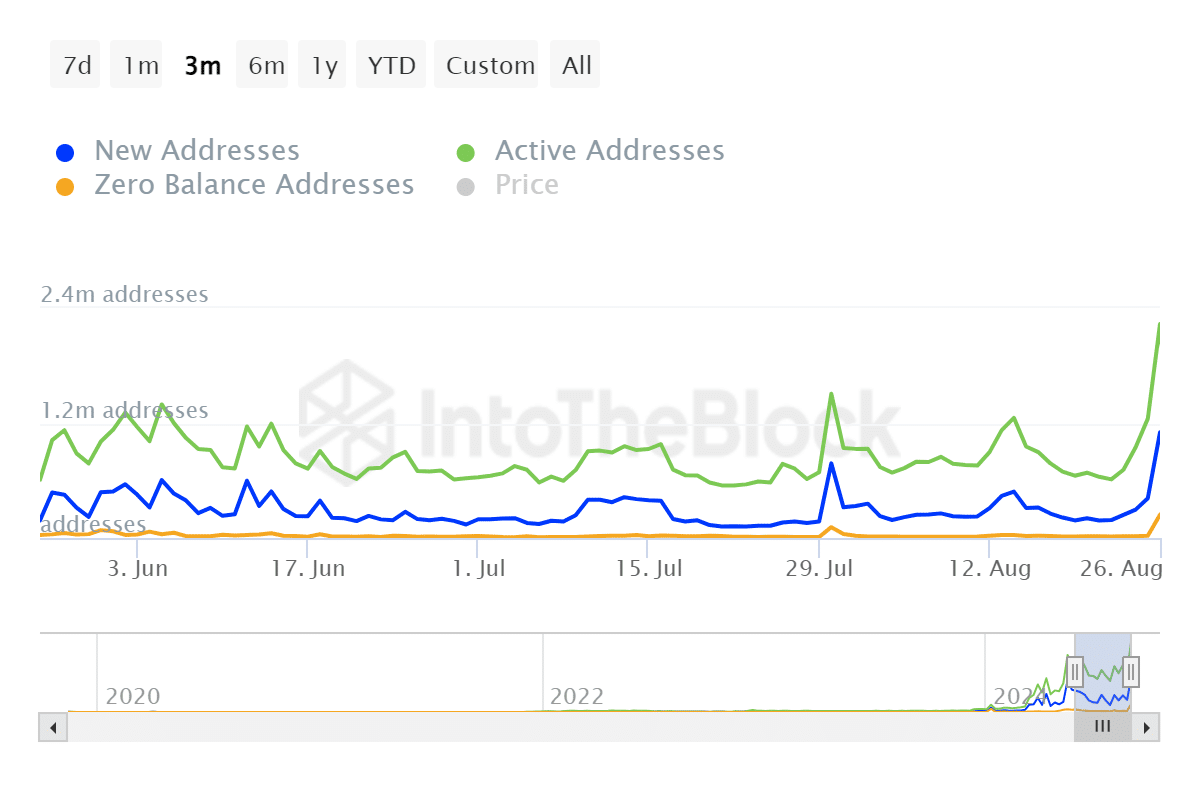Enable the Price series
The width and height of the screenshot is (1200, 800).
(x=527, y=185)
